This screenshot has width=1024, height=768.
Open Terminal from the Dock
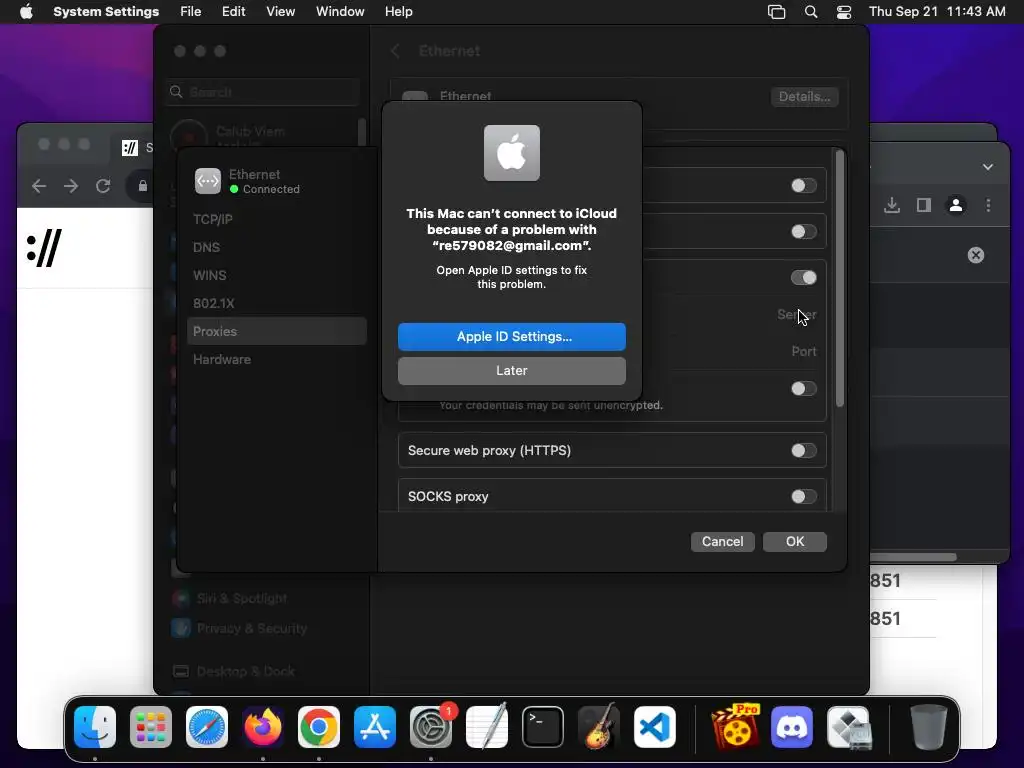pyautogui.click(x=543, y=727)
